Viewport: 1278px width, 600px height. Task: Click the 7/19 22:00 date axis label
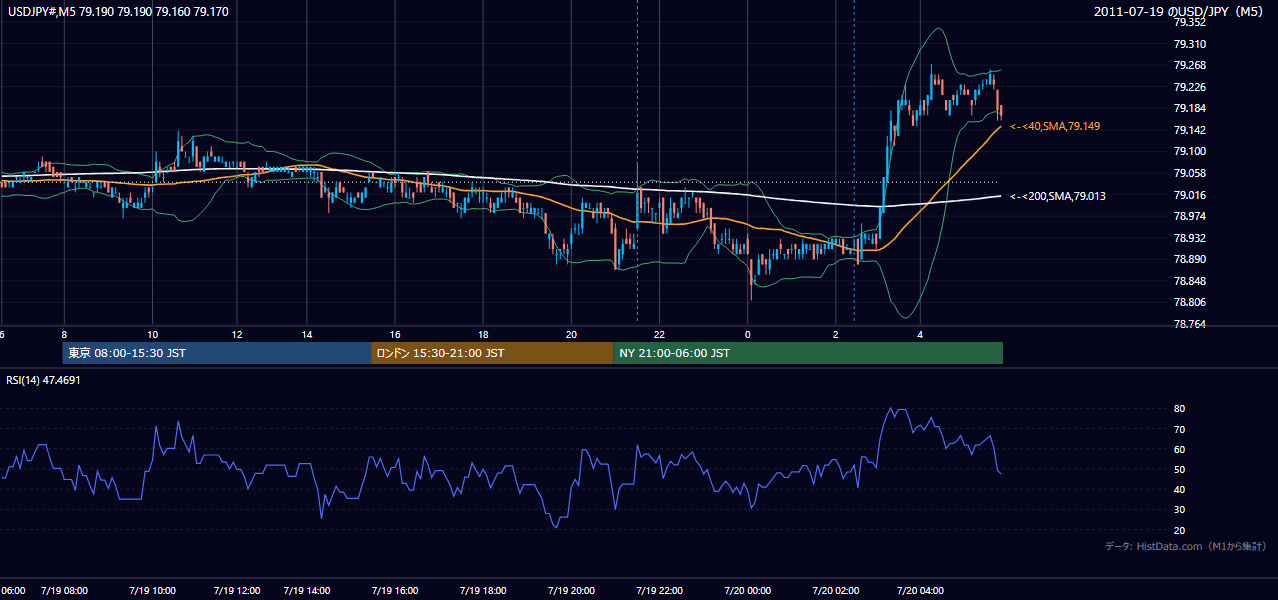(x=659, y=590)
